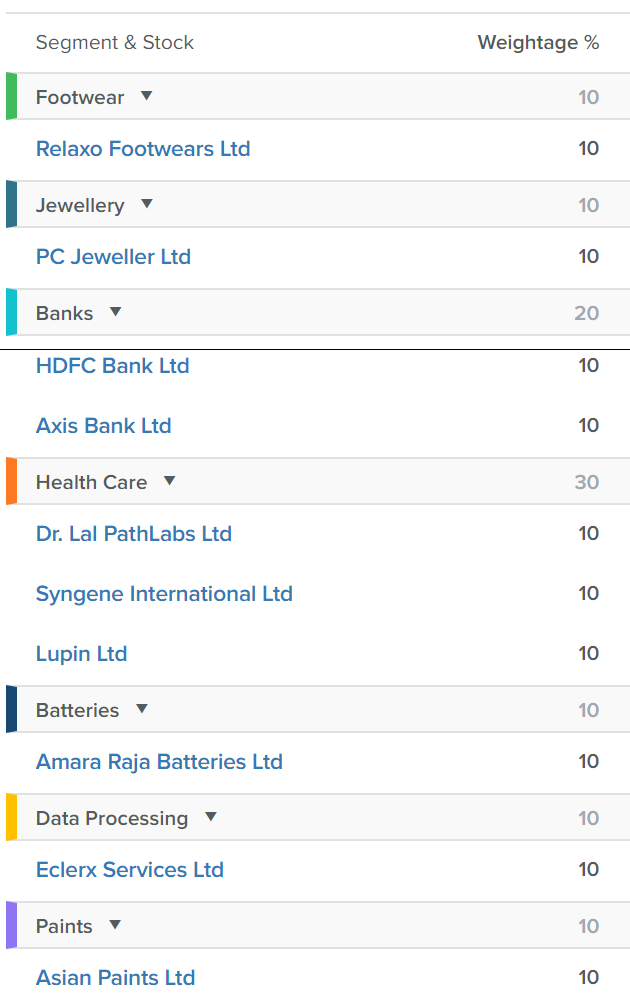
Task: Click the Segment & Stock column header
Action: tap(115, 42)
